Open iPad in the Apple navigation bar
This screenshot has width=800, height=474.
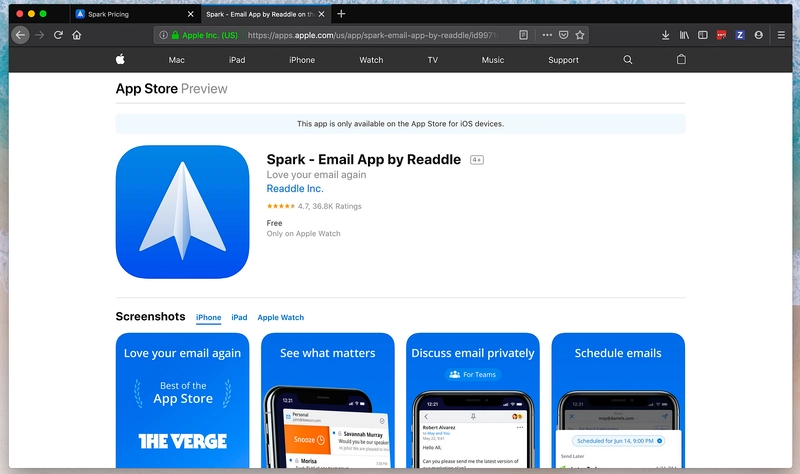point(237,60)
